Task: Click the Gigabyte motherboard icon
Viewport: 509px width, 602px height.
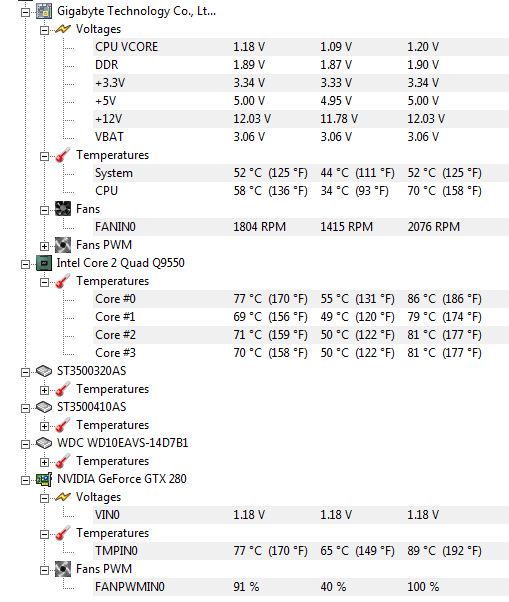Action: pos(44,11)
